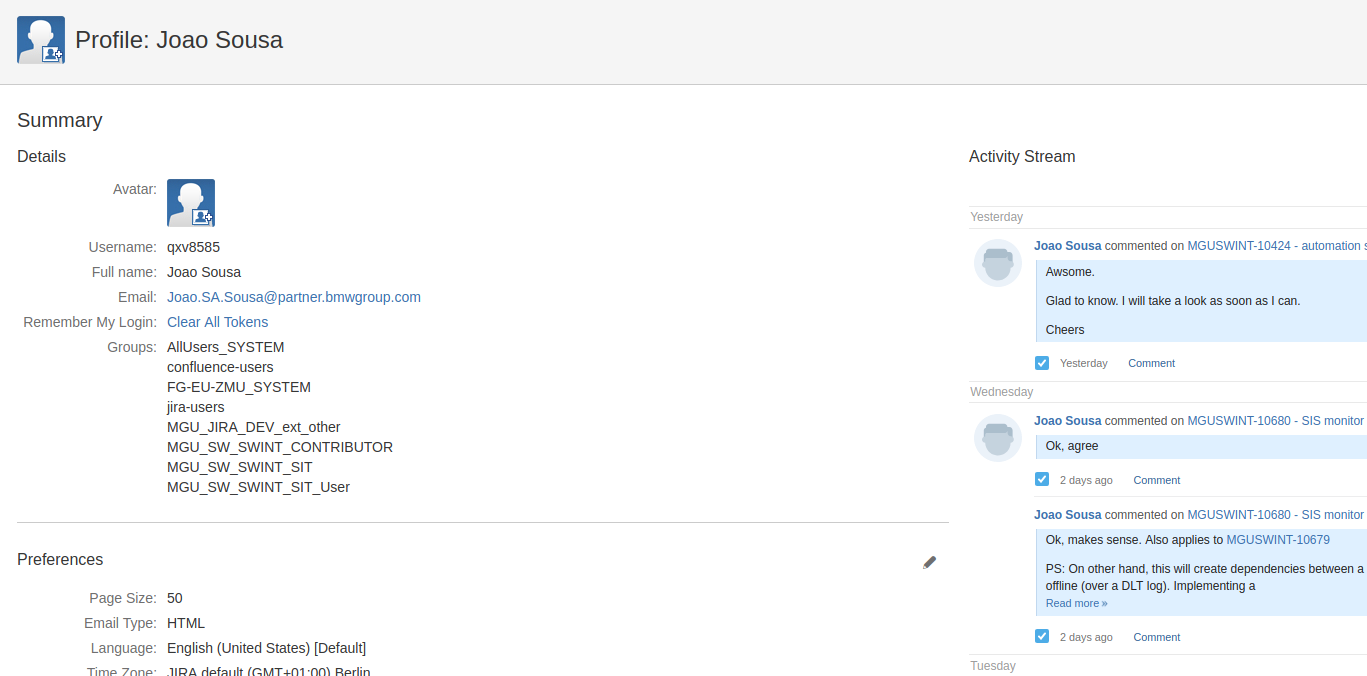Open first MGUSWINT-10680 SIS monitor link

[x=1275, y=421]
